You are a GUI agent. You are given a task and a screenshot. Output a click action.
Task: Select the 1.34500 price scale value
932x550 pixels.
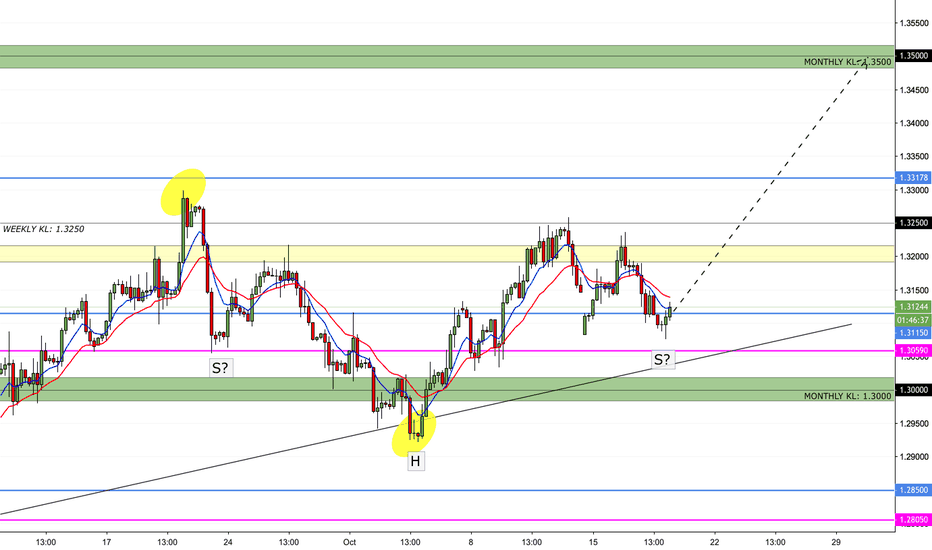914,90
